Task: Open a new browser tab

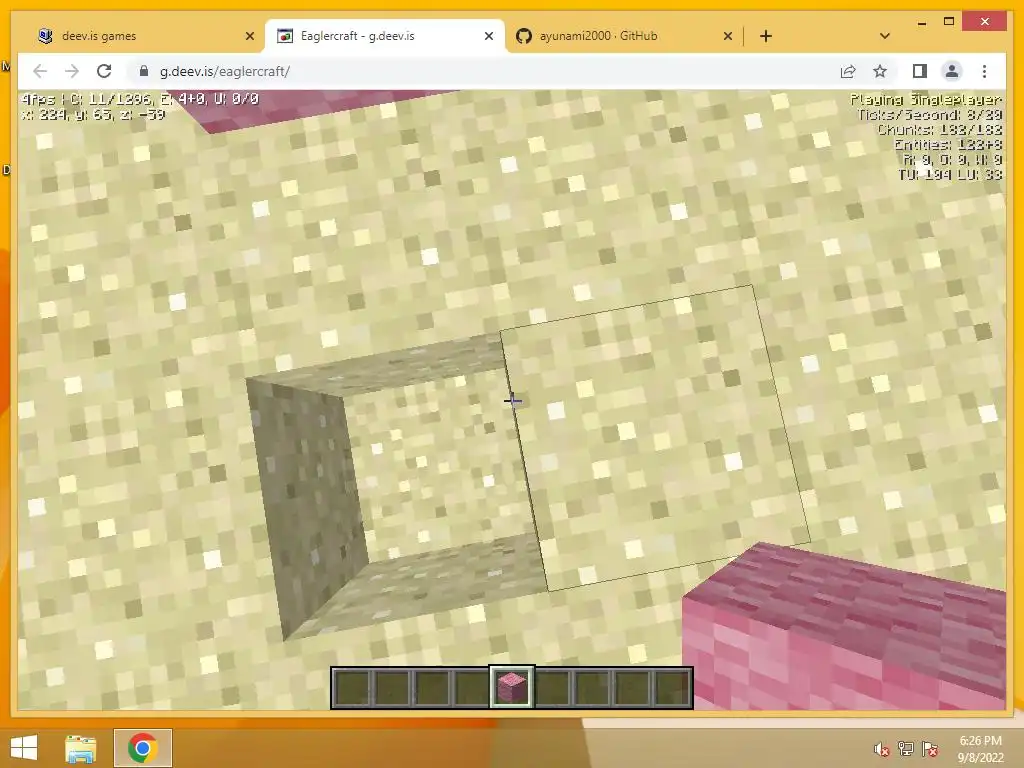Action: pyautogui.click(x=766, y=37)
